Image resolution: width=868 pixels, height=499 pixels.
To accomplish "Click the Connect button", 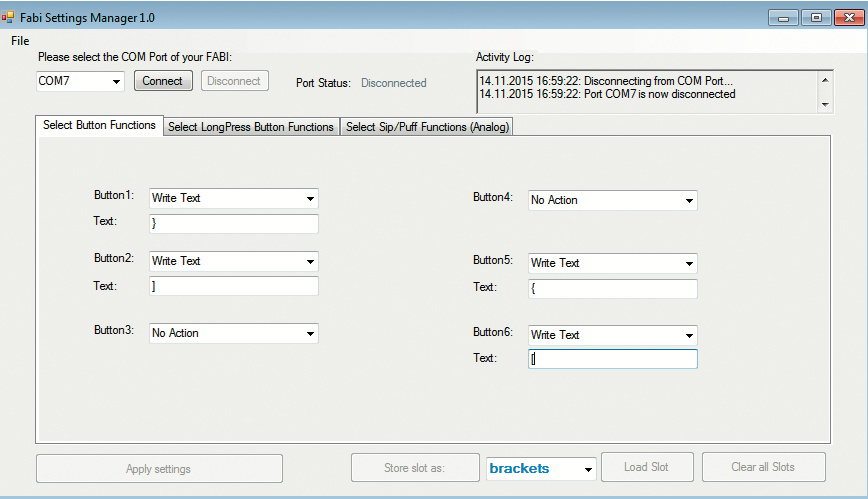I will point(163,81).
